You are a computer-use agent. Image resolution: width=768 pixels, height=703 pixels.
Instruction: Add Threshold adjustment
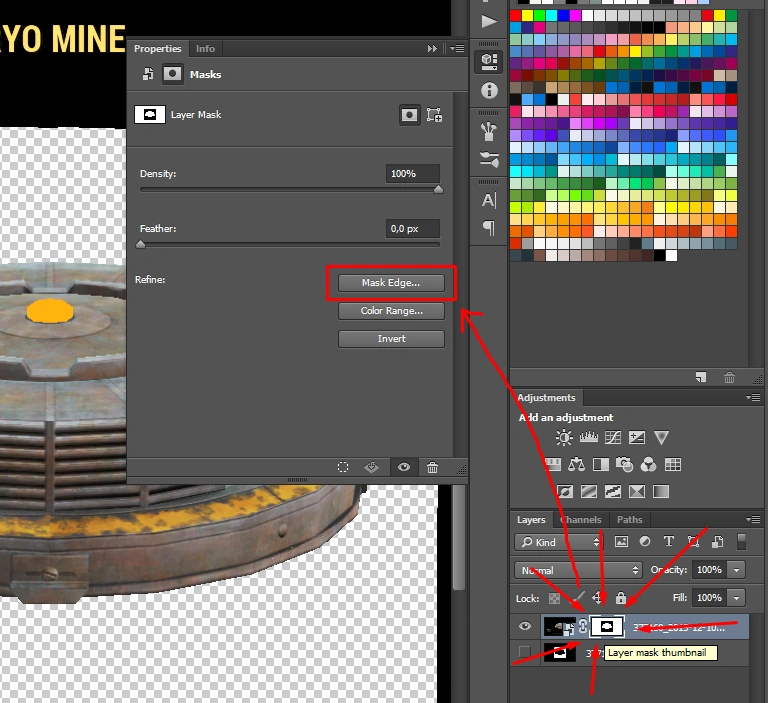click(x=613, y=491)
